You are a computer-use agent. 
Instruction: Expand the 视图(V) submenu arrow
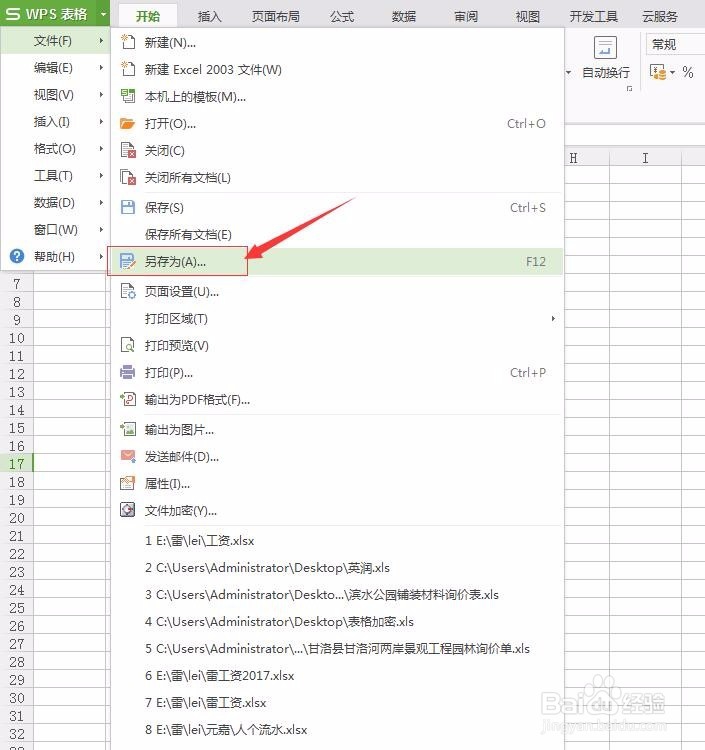[x=101, y=95]
